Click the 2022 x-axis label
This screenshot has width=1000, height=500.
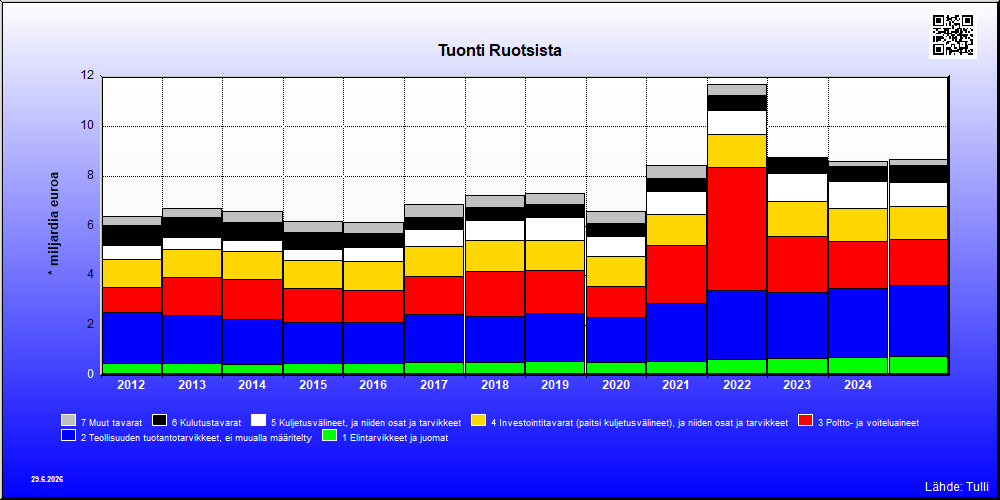[x=737, y=385]
